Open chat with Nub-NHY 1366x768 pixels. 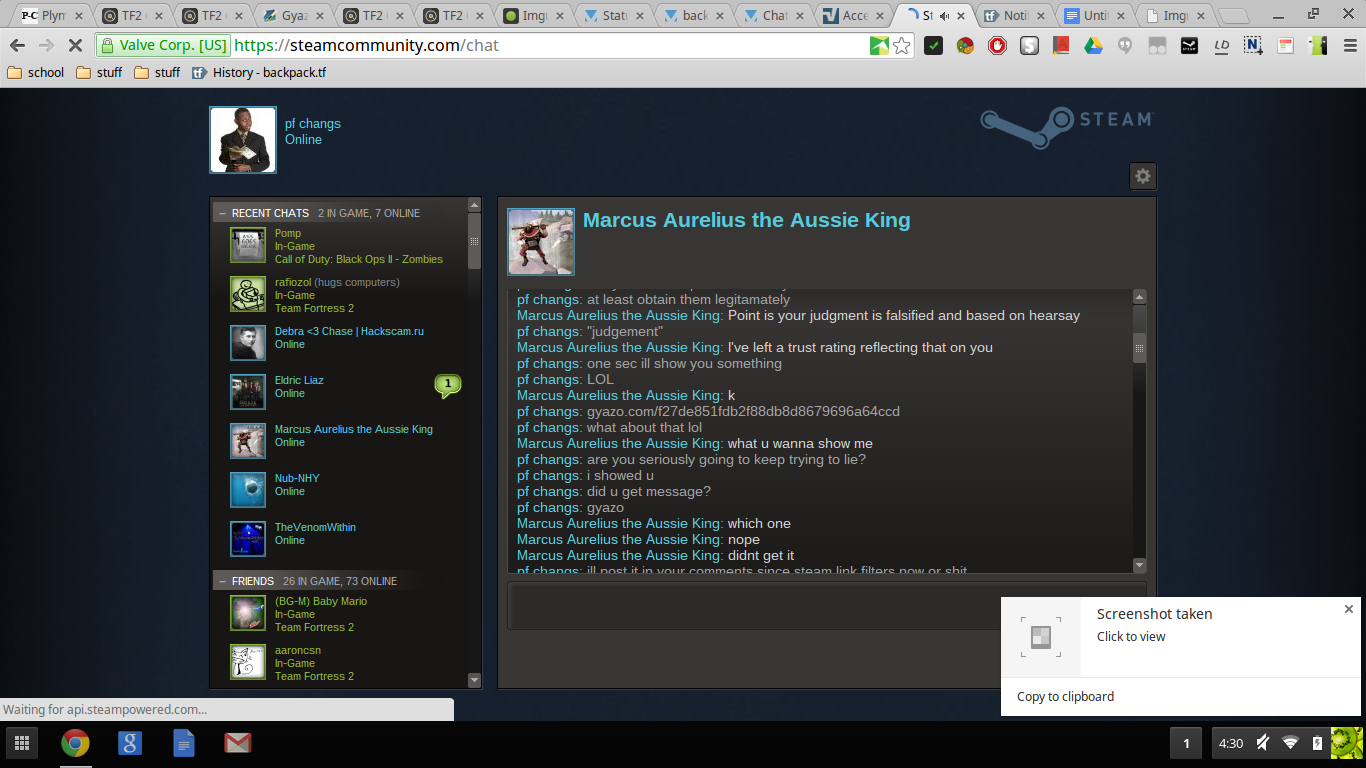297,478
